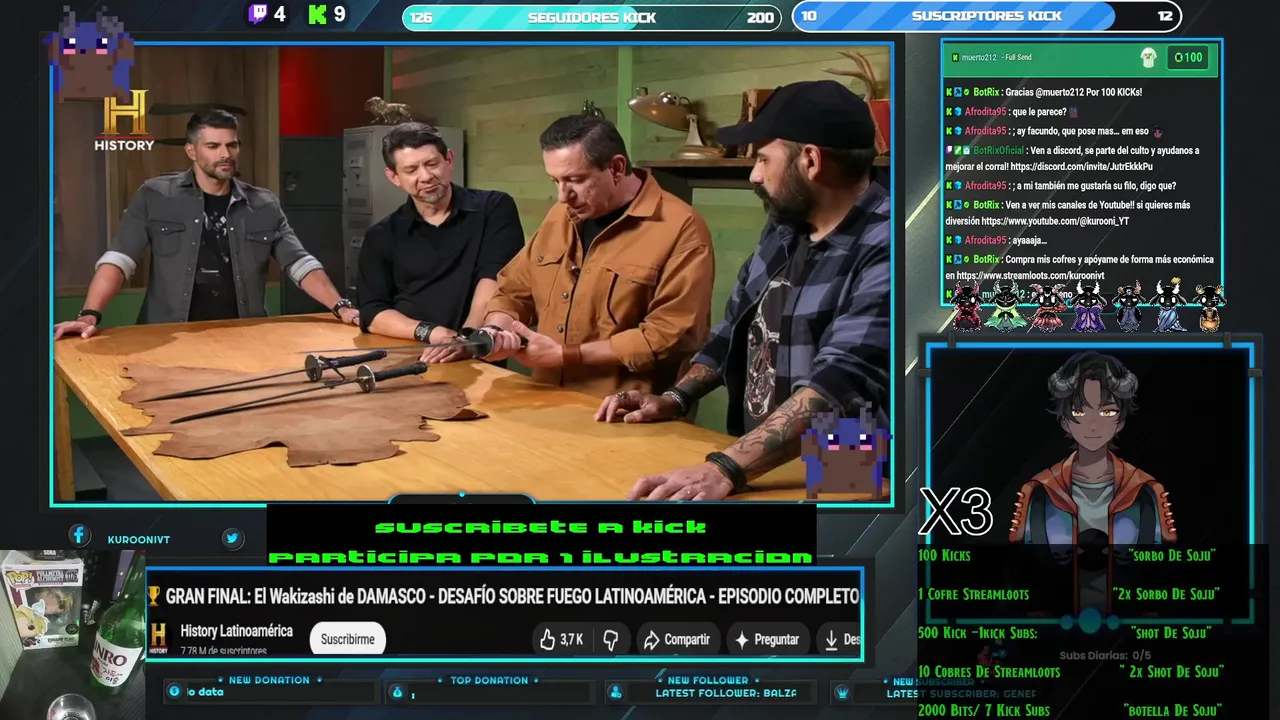Viewport: 1280px width, 720px height.
Task: Click the KUROONIVT social handle text
Action: pos(139,540)
